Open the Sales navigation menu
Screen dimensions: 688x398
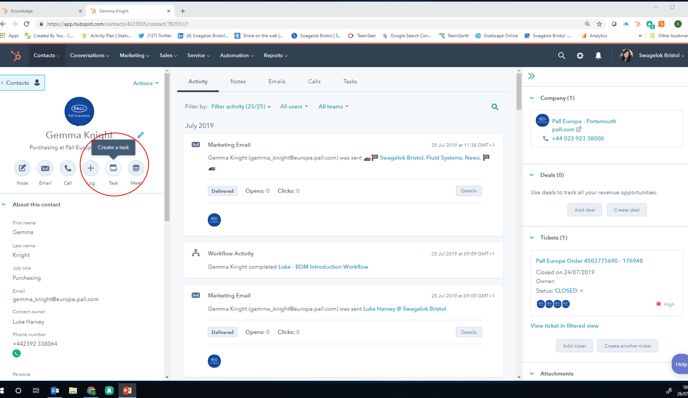[x=168, y=56]
